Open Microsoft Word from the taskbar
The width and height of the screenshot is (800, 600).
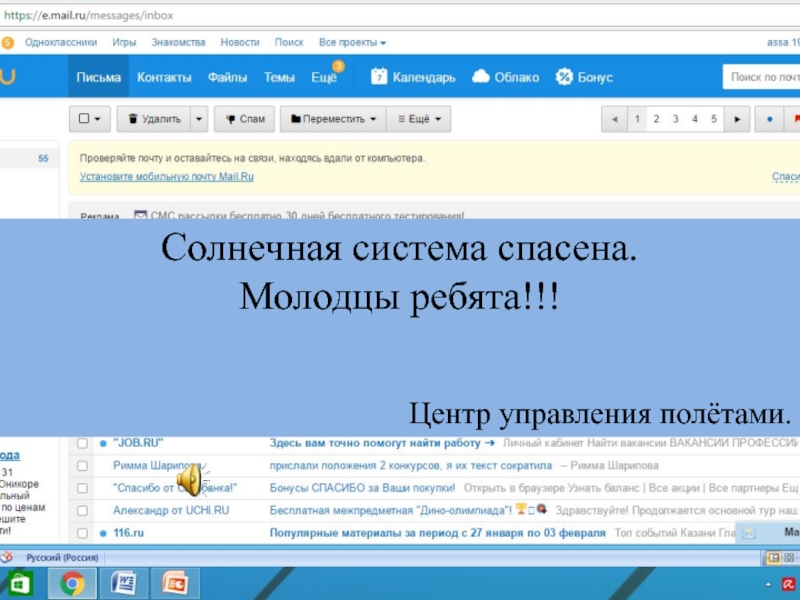tap(125, 583)
